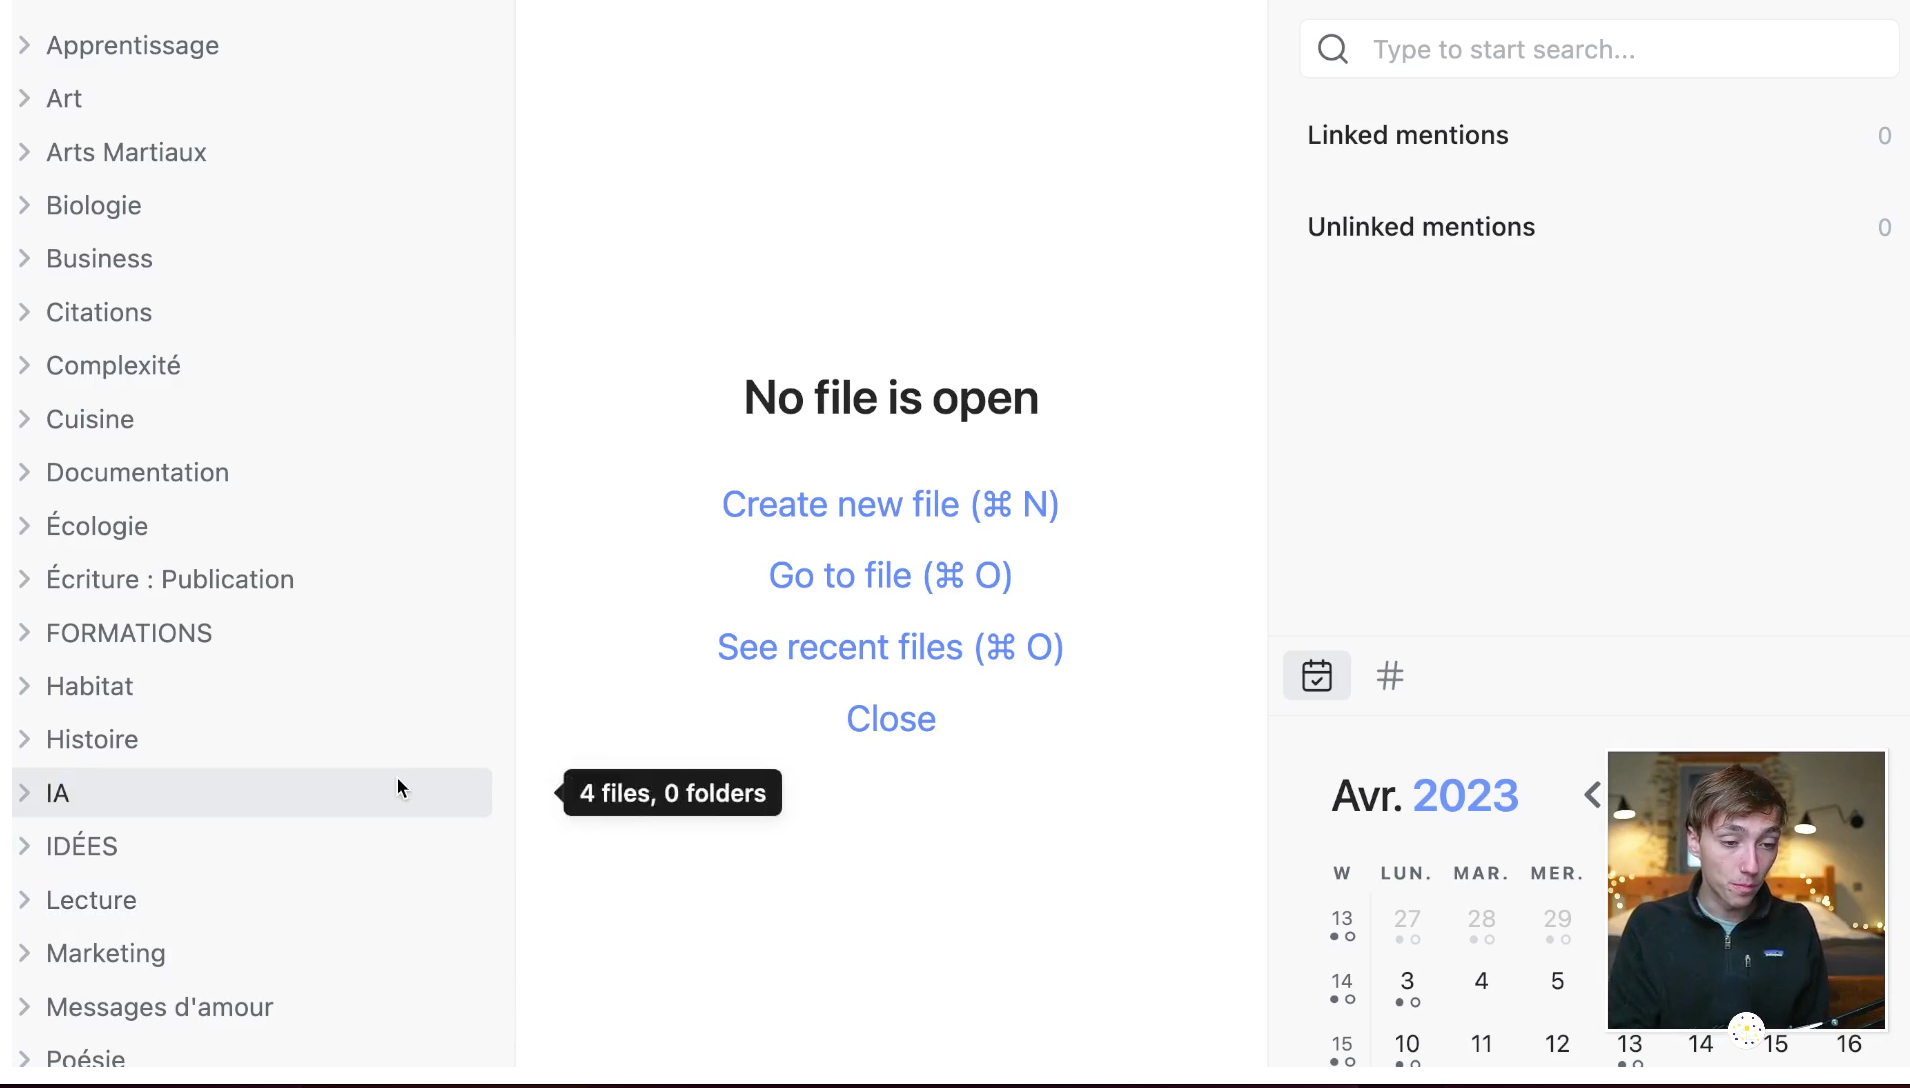Select the FORMATIONS folder
The image size is (1910, 1088).
point(129,633)
